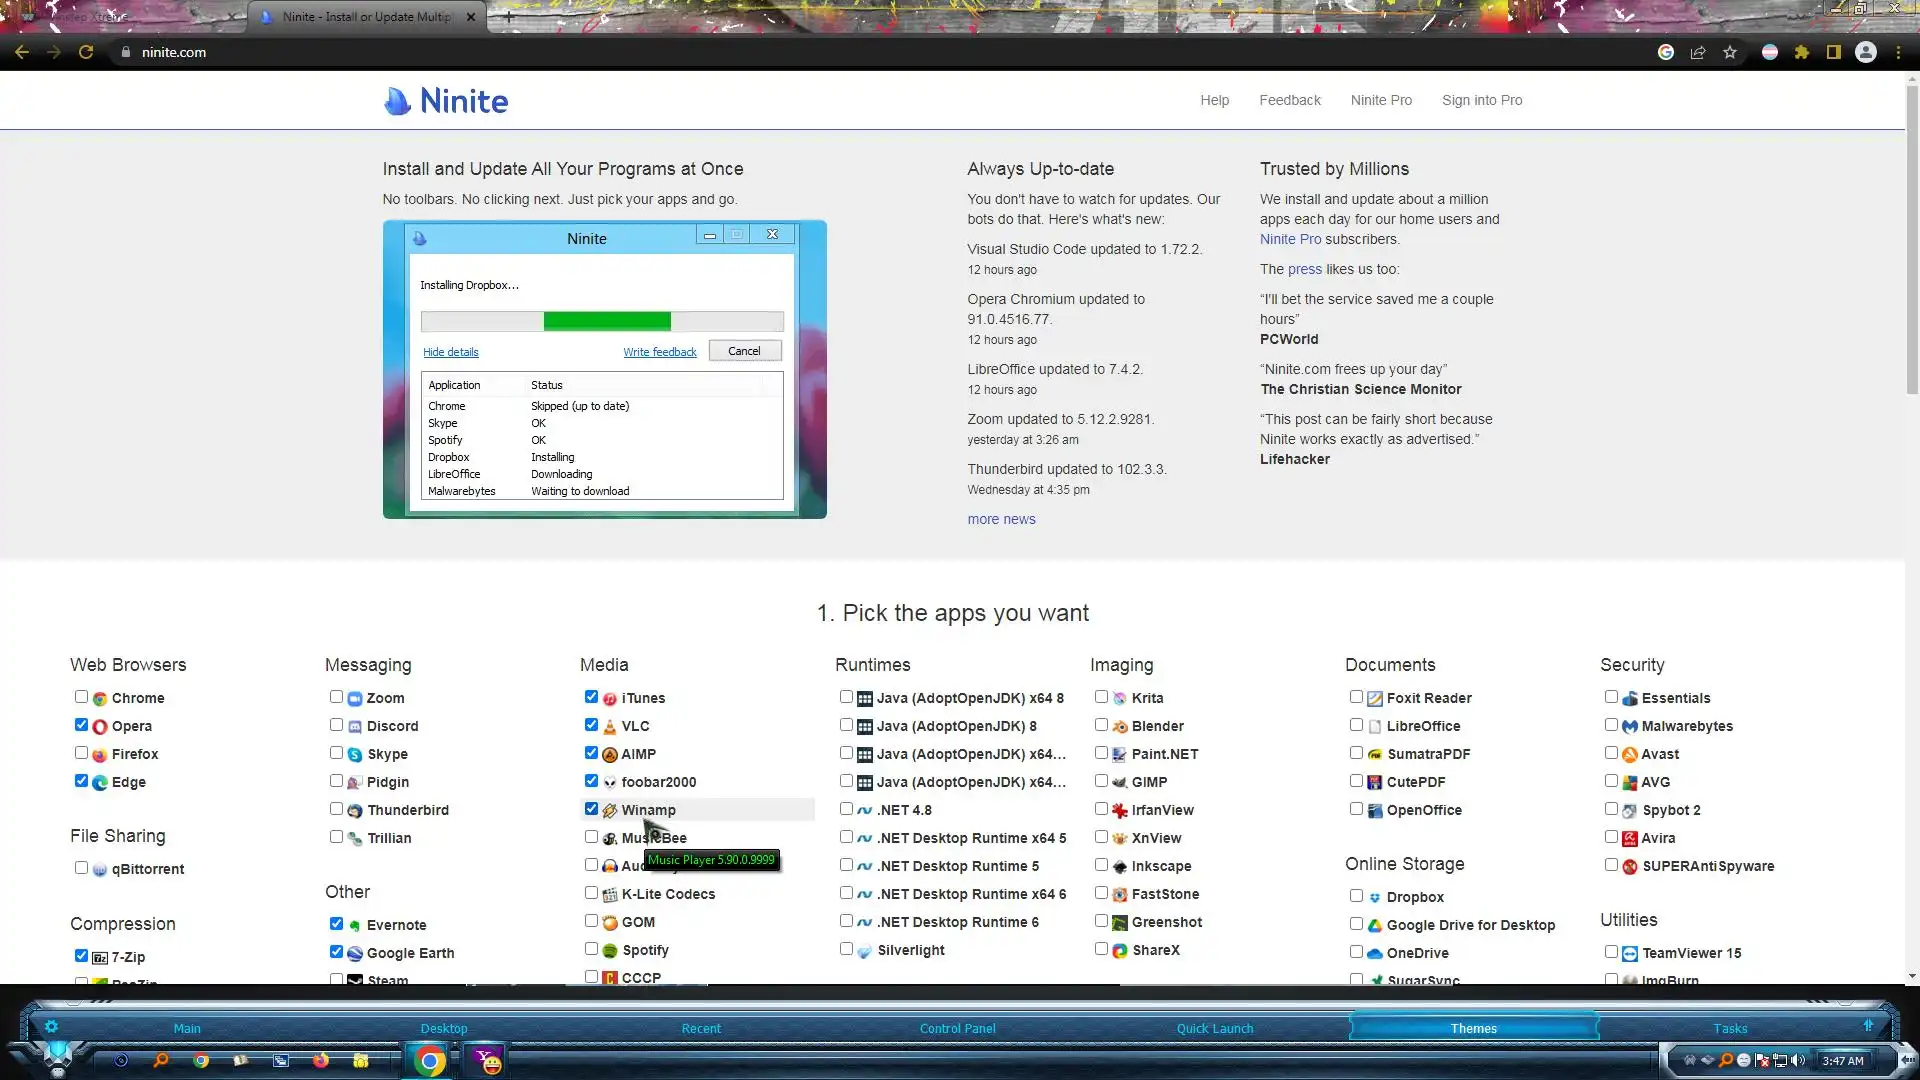Open the Yahoo Messenger taskbar icon
The width and height of the screenshot is (1920, 1080).
[487, 1060]
